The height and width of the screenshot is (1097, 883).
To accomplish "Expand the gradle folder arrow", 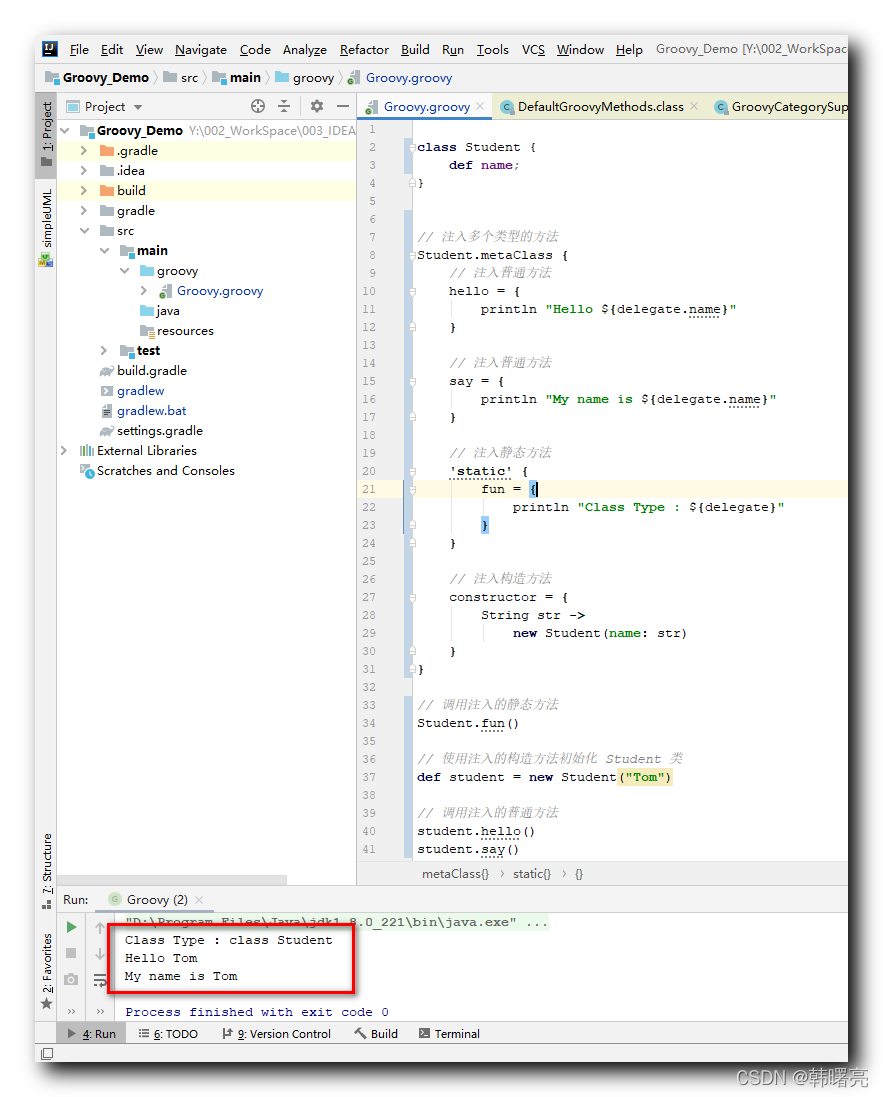I will point(84,211).
